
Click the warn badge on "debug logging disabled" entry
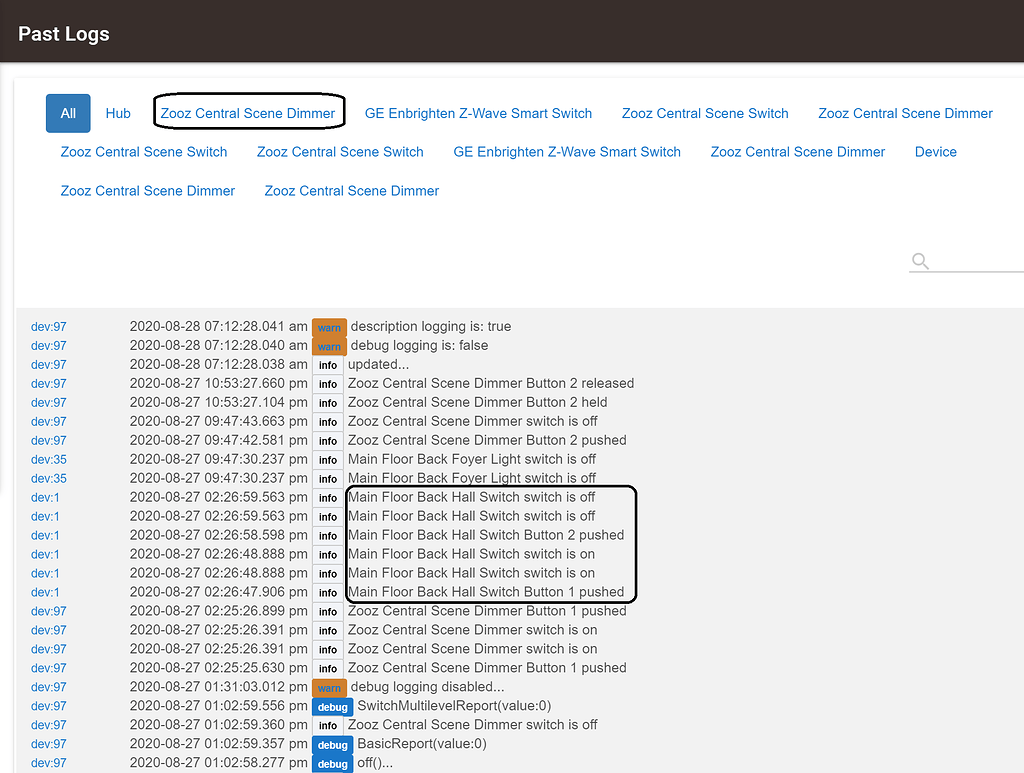pos(329,687)
